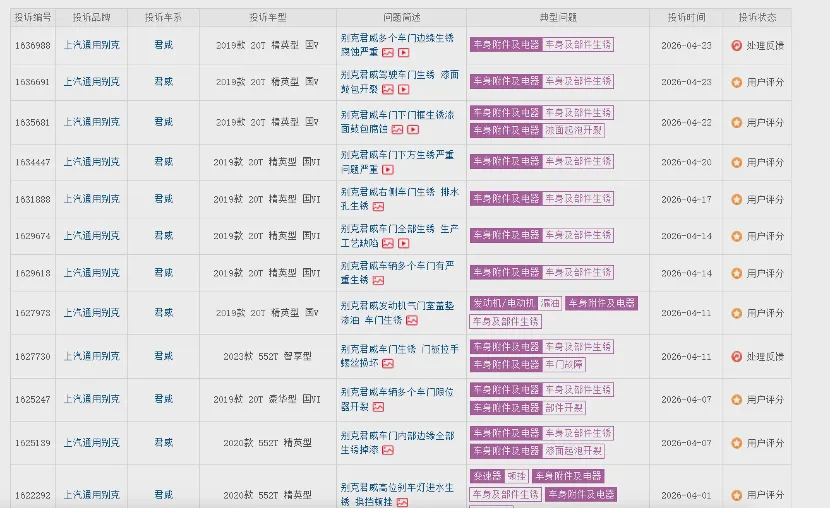Click the 投诉时间 column header
Image resolution: width=830 pixels, height=508 pixels.
(x=687, y=17)
